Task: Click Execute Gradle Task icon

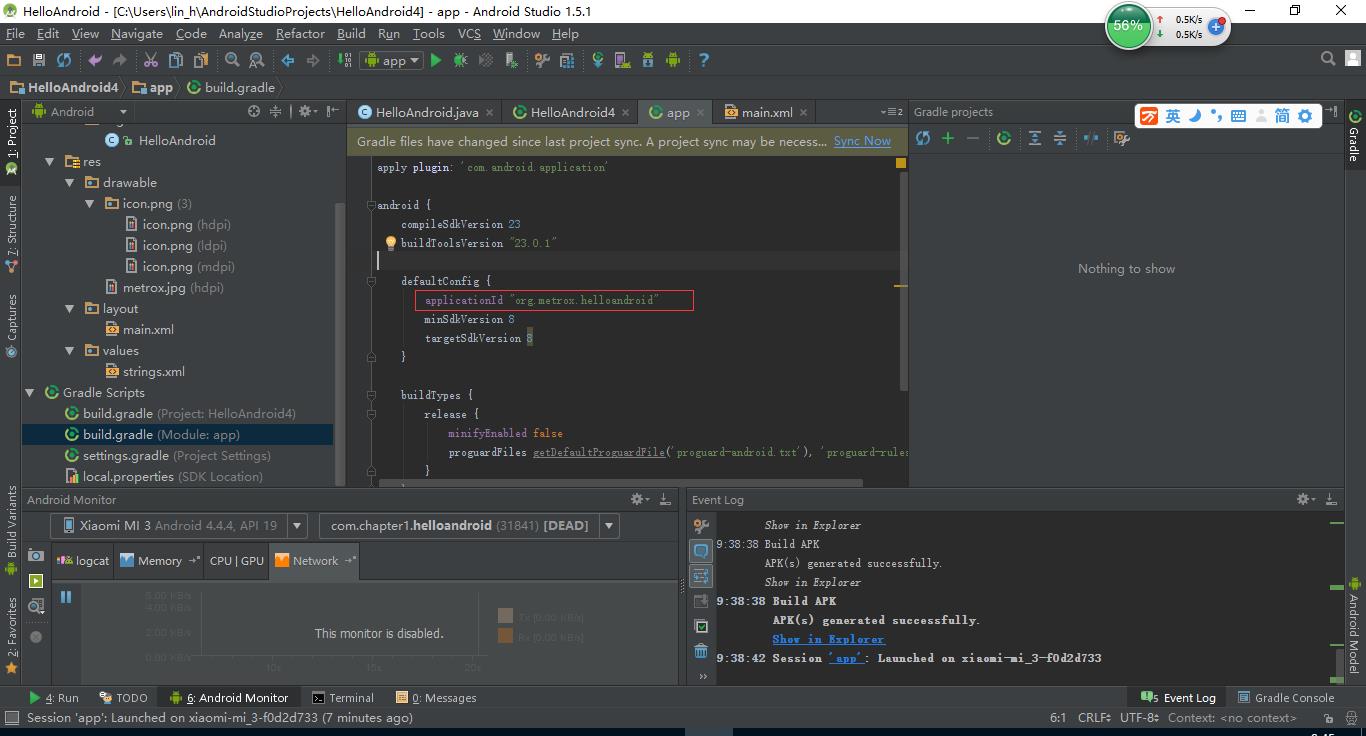Action: (1004, 138)
